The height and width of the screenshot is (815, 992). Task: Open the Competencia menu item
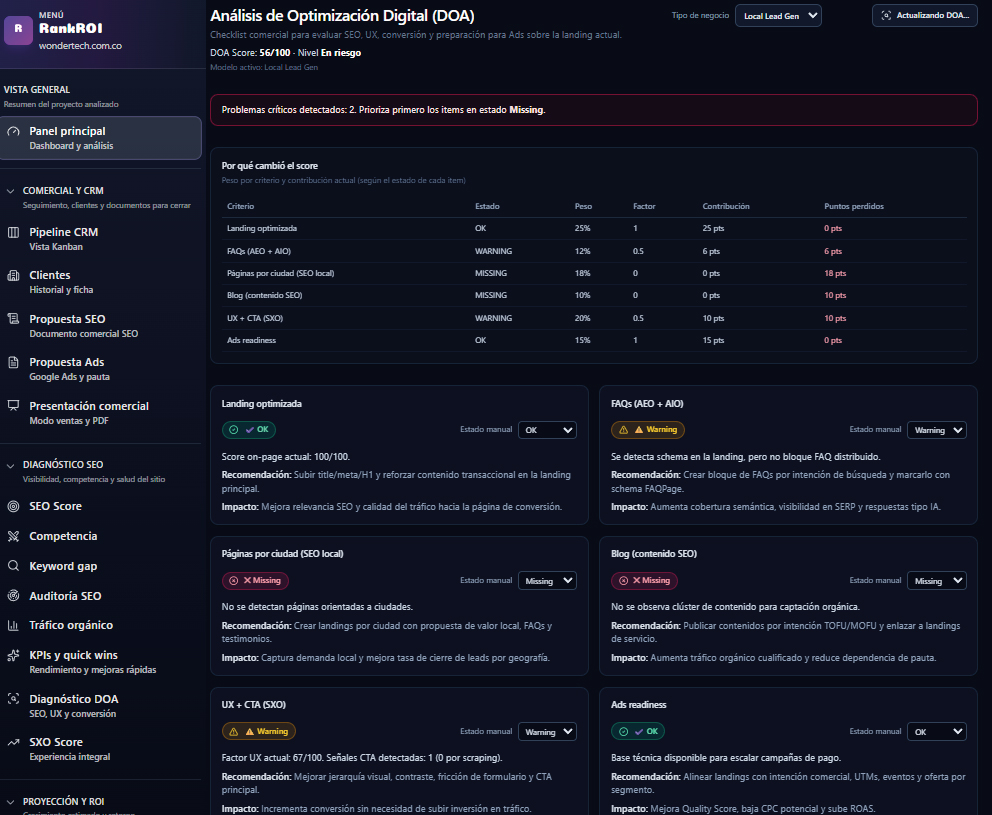coord(101,536)
